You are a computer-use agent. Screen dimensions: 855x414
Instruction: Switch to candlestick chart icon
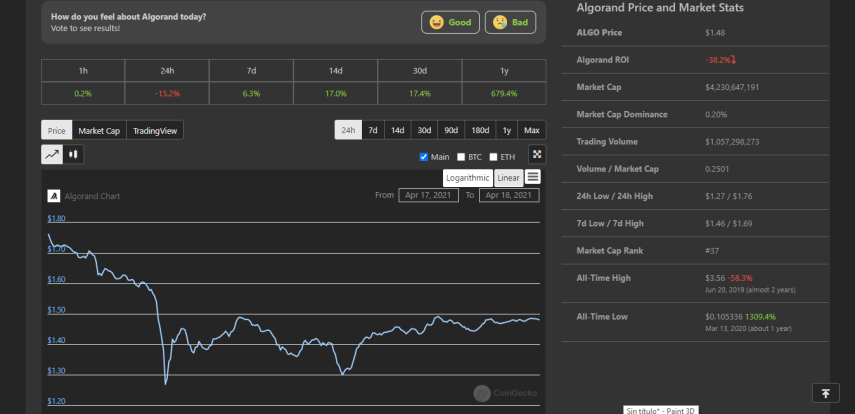click(73, 154)
